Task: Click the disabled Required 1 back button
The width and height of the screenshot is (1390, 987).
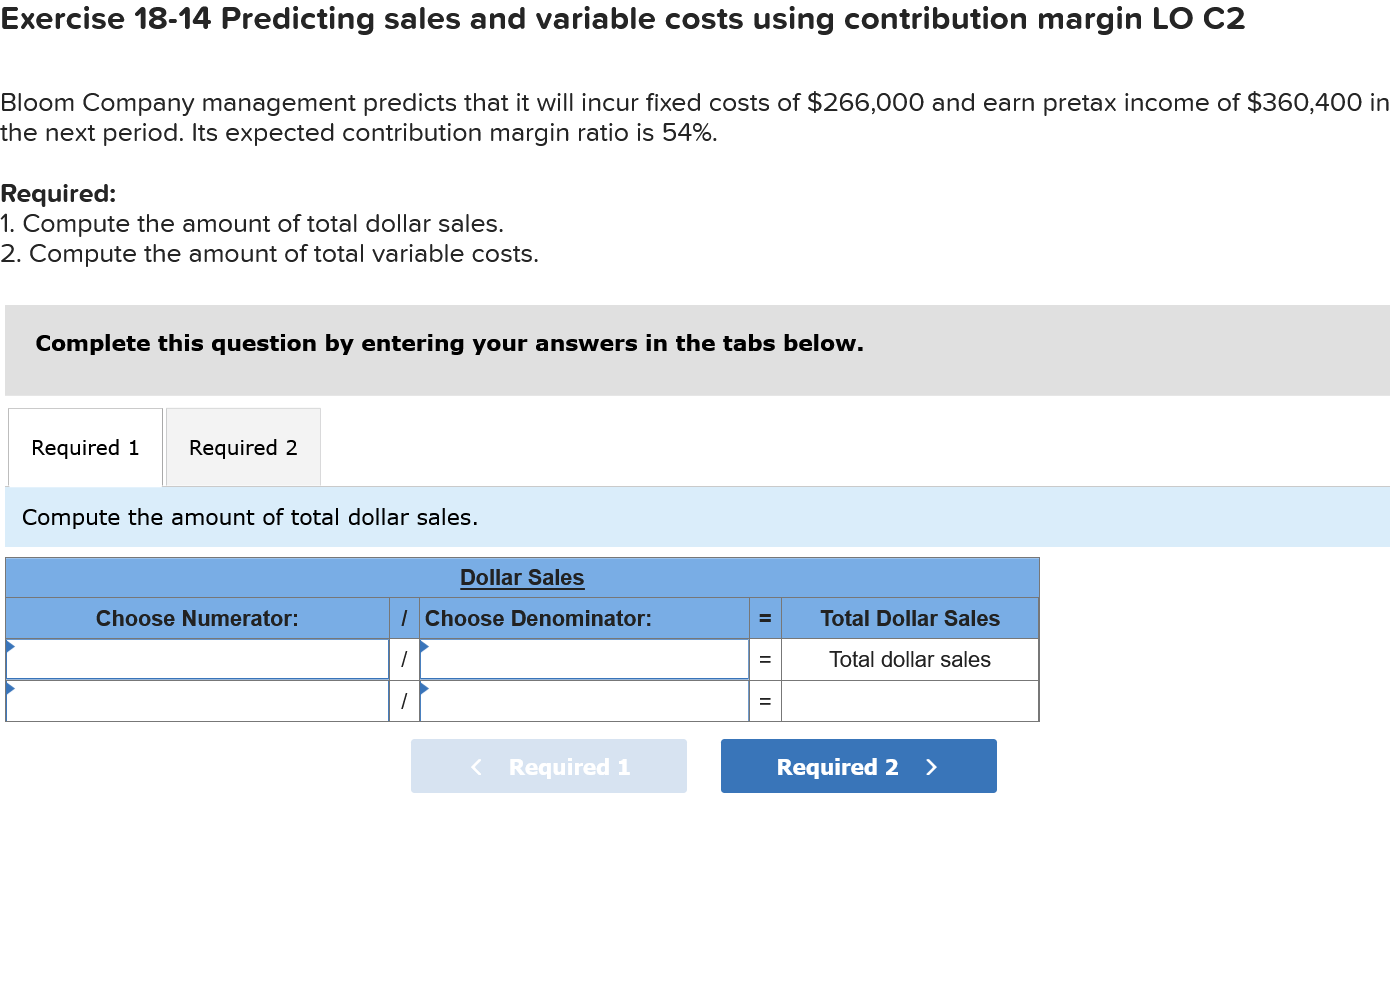Action: point(548,766)
